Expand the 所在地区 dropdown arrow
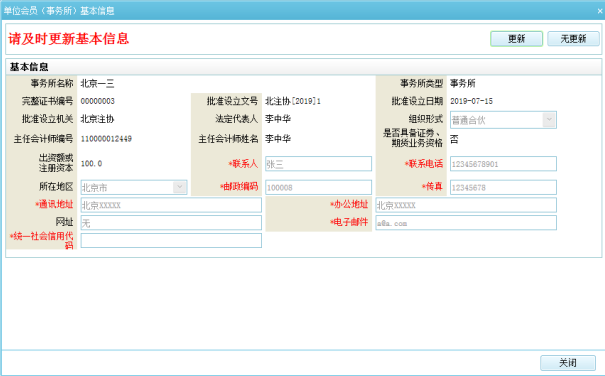The image size is (605, 376). (x=179, y=187)
